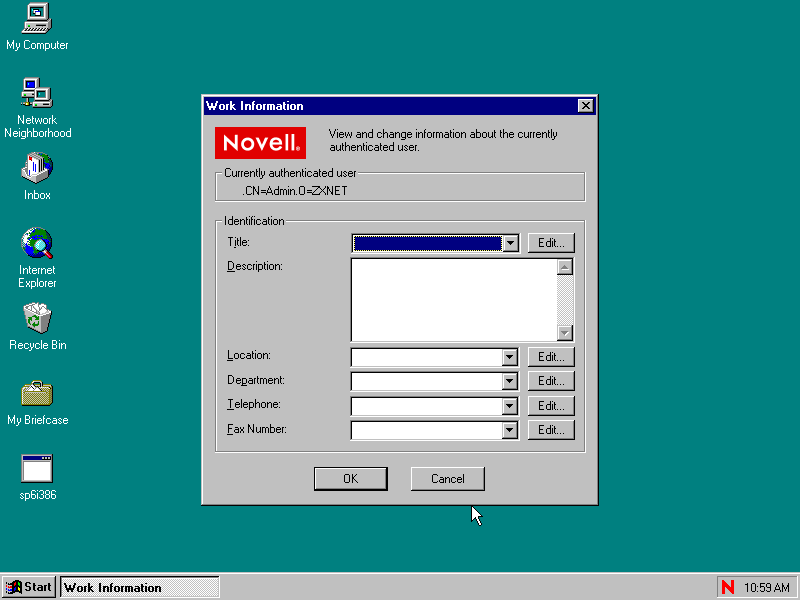The height and width of the screenshot is (600, 800).
Task: Confirm changes with OK button
Action: 351,479
